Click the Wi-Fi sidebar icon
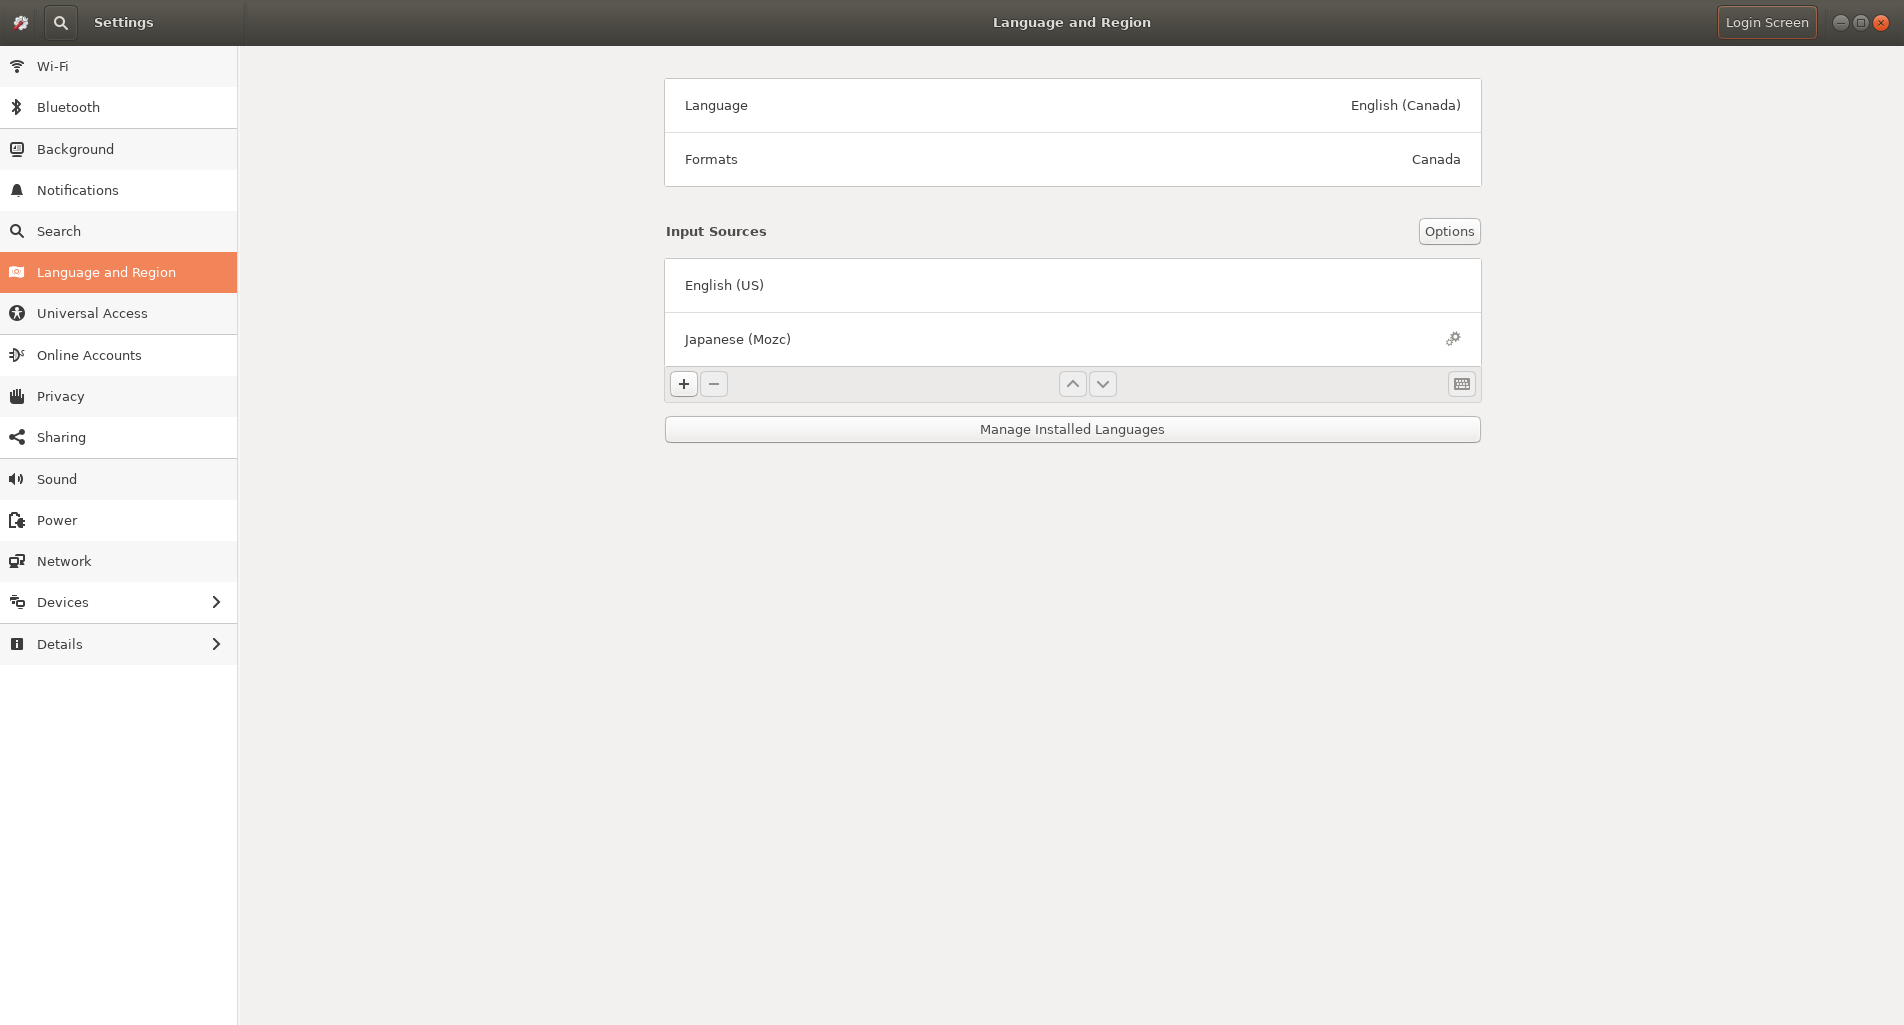This screenshot has width=1904, height=1025. coord(16,66)
